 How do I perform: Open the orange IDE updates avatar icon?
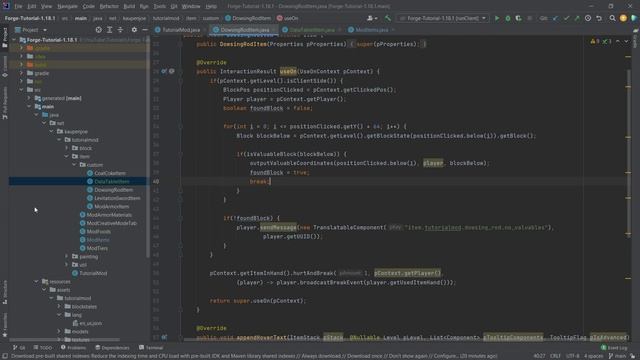tap(623, 18)
